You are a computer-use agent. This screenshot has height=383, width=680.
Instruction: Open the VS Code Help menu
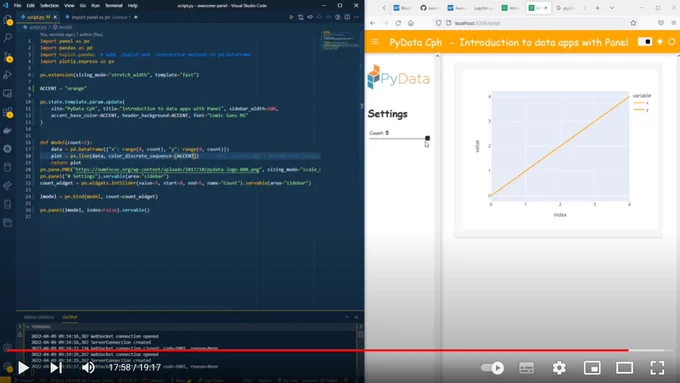(133, 6)
